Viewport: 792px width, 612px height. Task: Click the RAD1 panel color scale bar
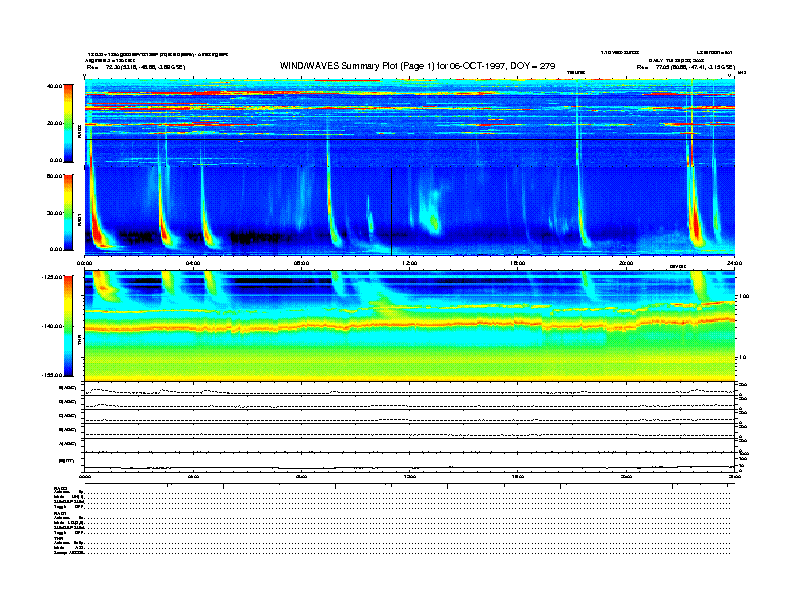click(x=68, y=212)
